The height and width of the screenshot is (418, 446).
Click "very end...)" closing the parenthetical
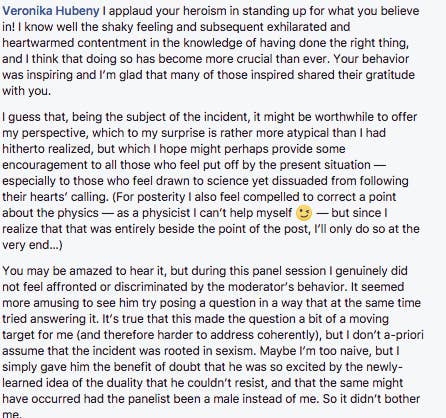tap(32, 245)
